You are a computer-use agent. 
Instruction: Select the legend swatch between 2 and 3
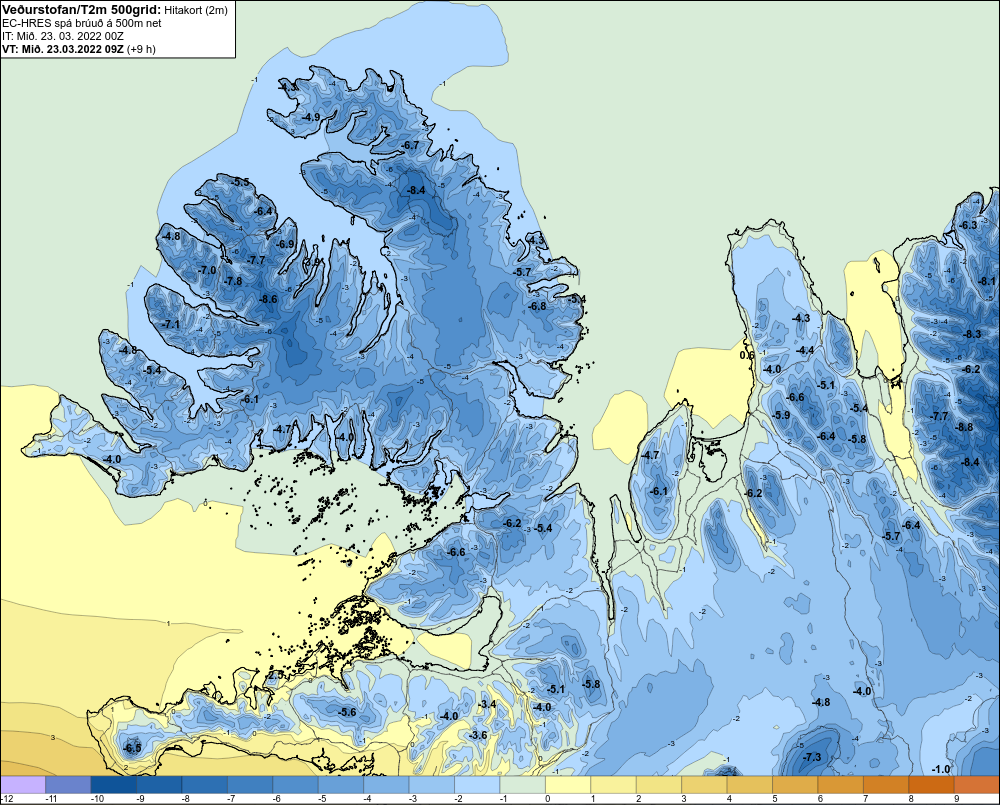click(x=659, y=784)
